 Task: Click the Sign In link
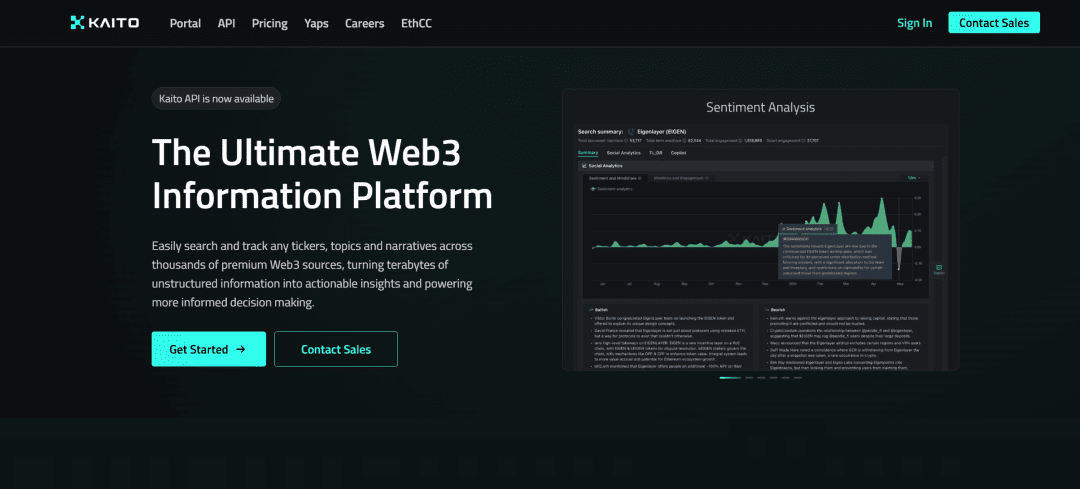coord(914,23)
